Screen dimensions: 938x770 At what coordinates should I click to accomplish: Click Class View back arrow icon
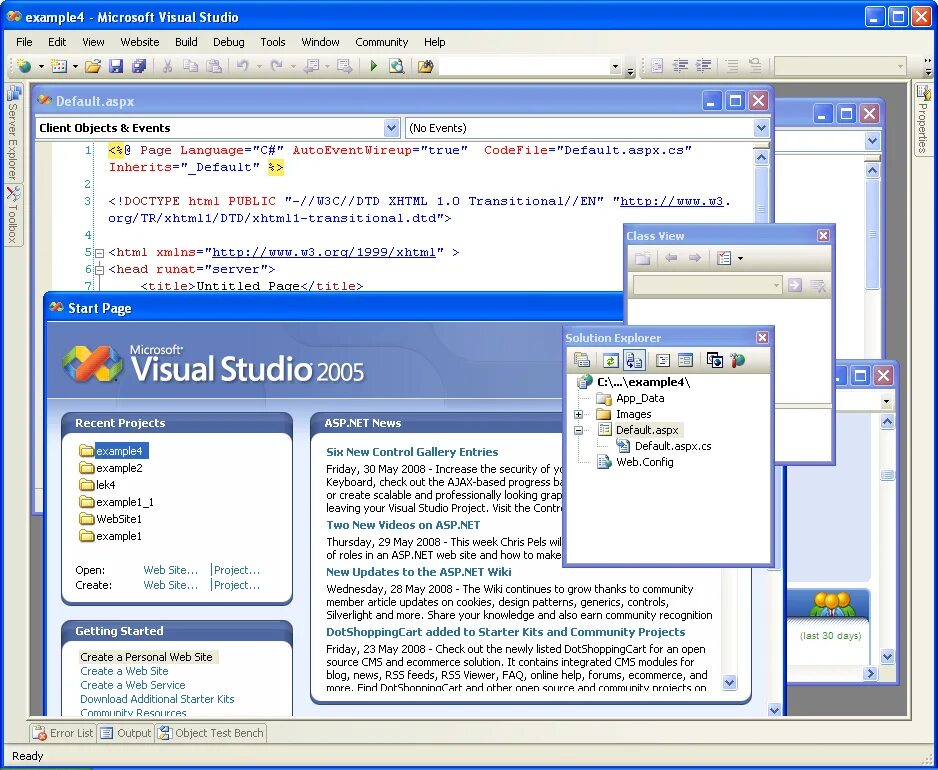(x=671, y=258)
